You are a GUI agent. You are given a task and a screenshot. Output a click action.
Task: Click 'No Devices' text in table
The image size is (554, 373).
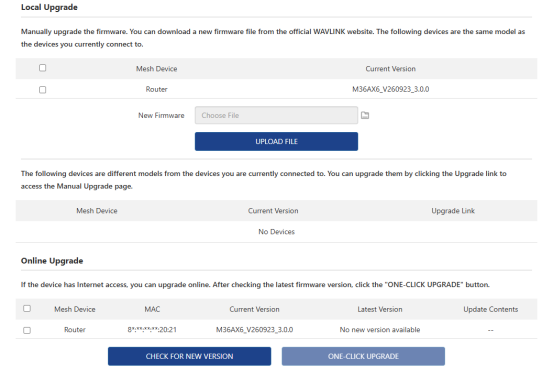[x=276, y=232]
